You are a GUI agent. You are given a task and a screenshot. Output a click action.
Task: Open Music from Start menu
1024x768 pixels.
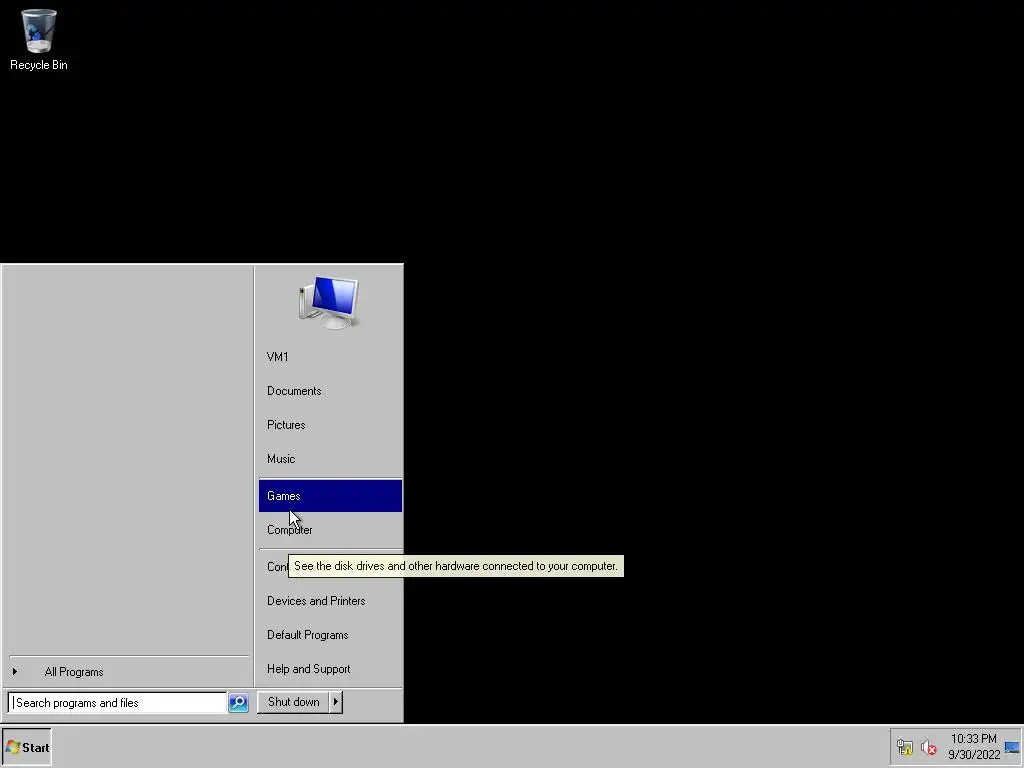coord(330,458)
